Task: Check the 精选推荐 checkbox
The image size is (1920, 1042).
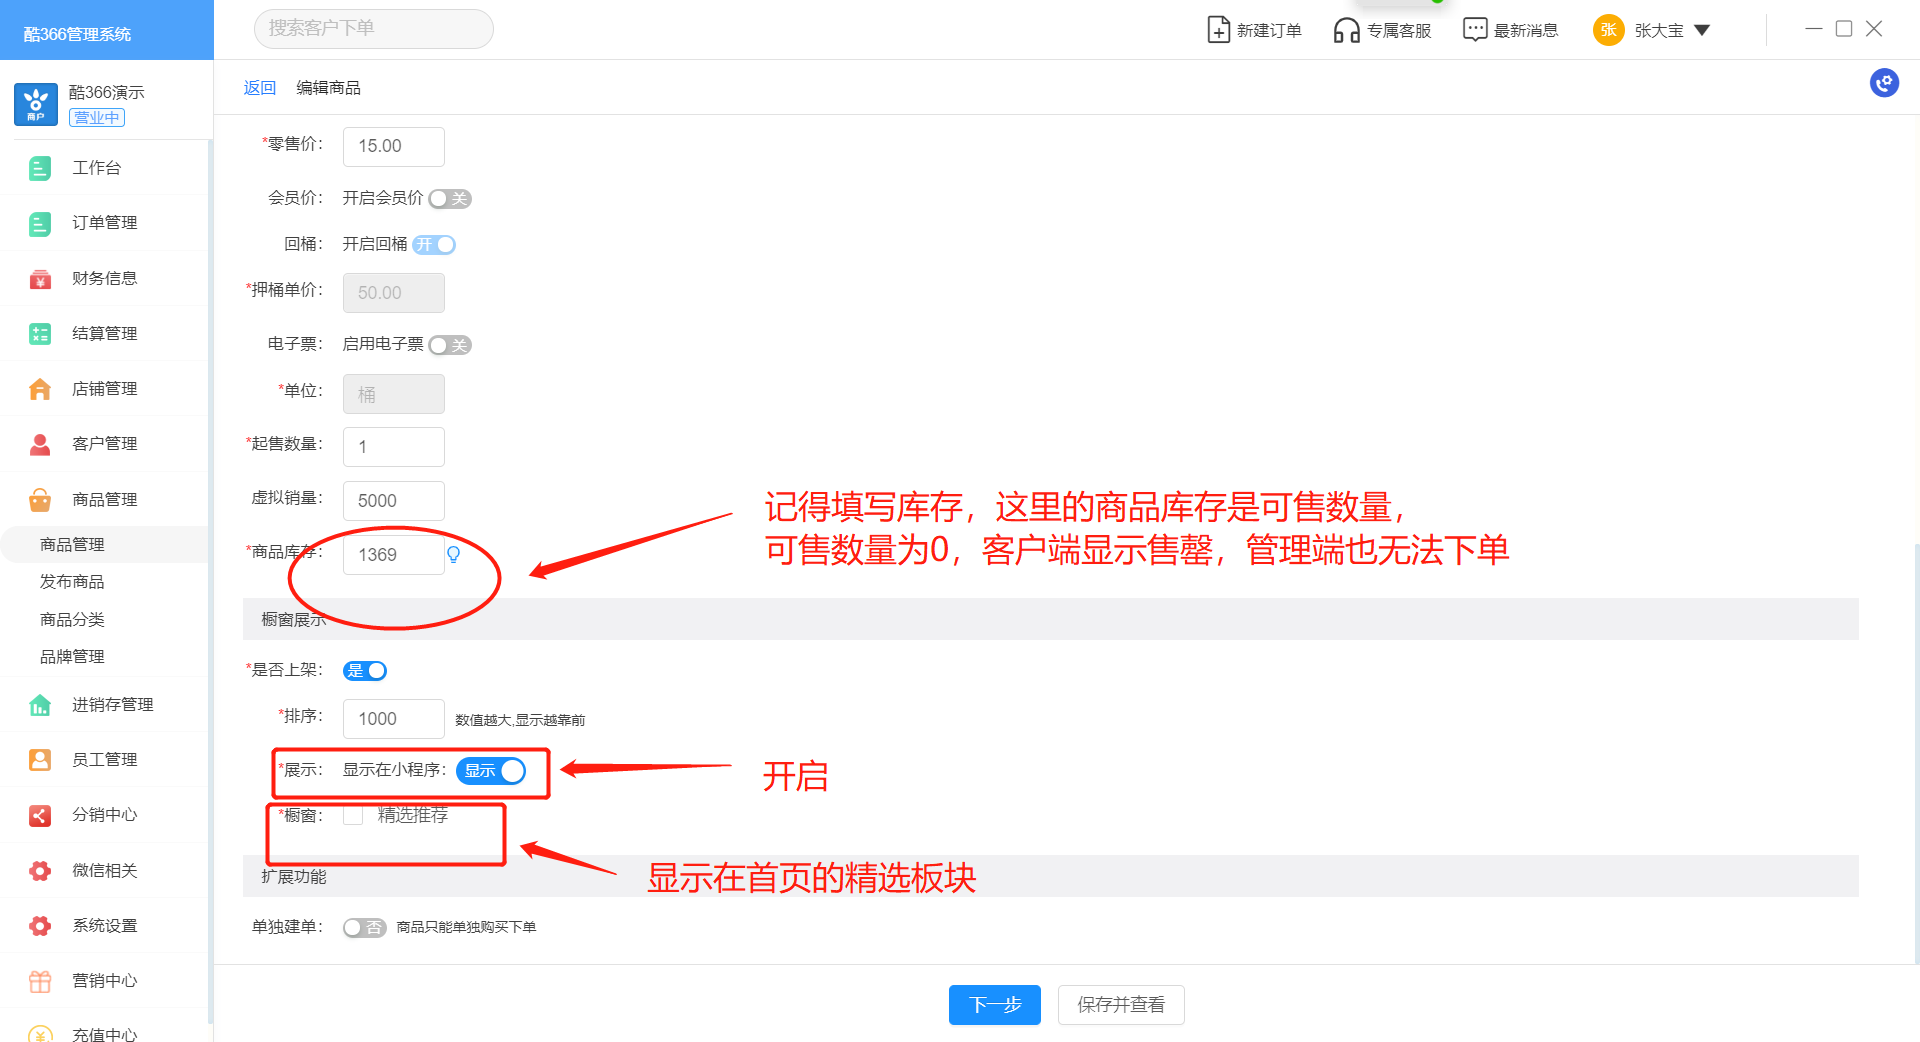Action: coord(353,816)
